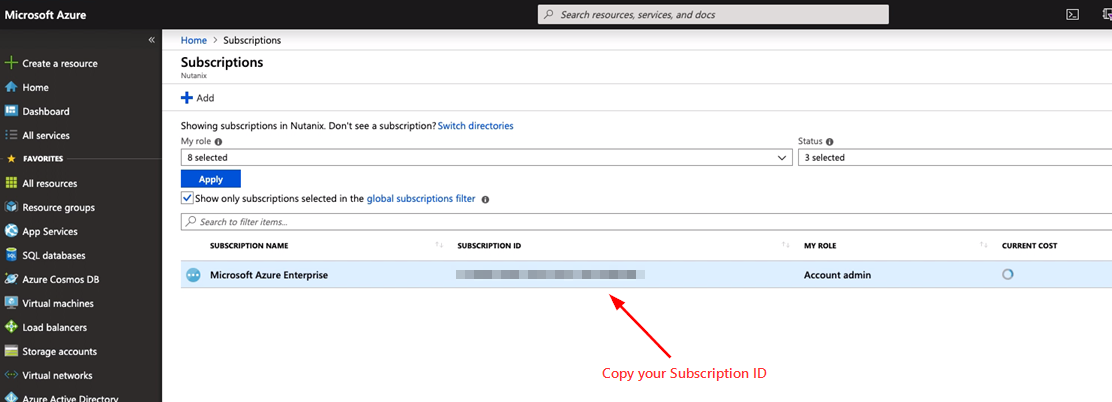Click the Status info icon
1112x402 pixels.
coord(829,142)
